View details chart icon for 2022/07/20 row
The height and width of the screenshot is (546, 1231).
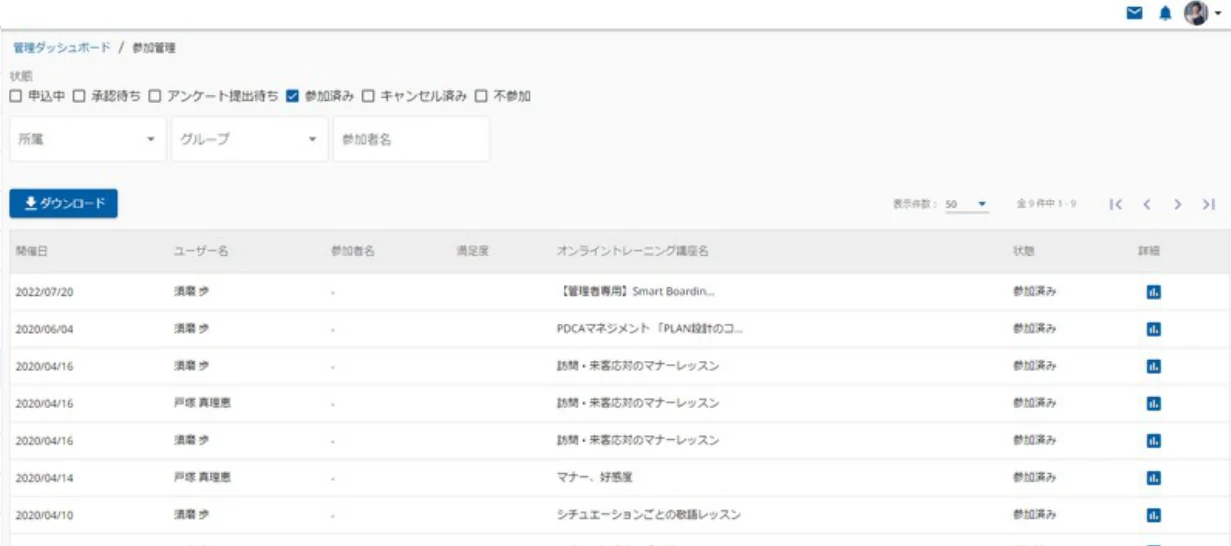1153,292
